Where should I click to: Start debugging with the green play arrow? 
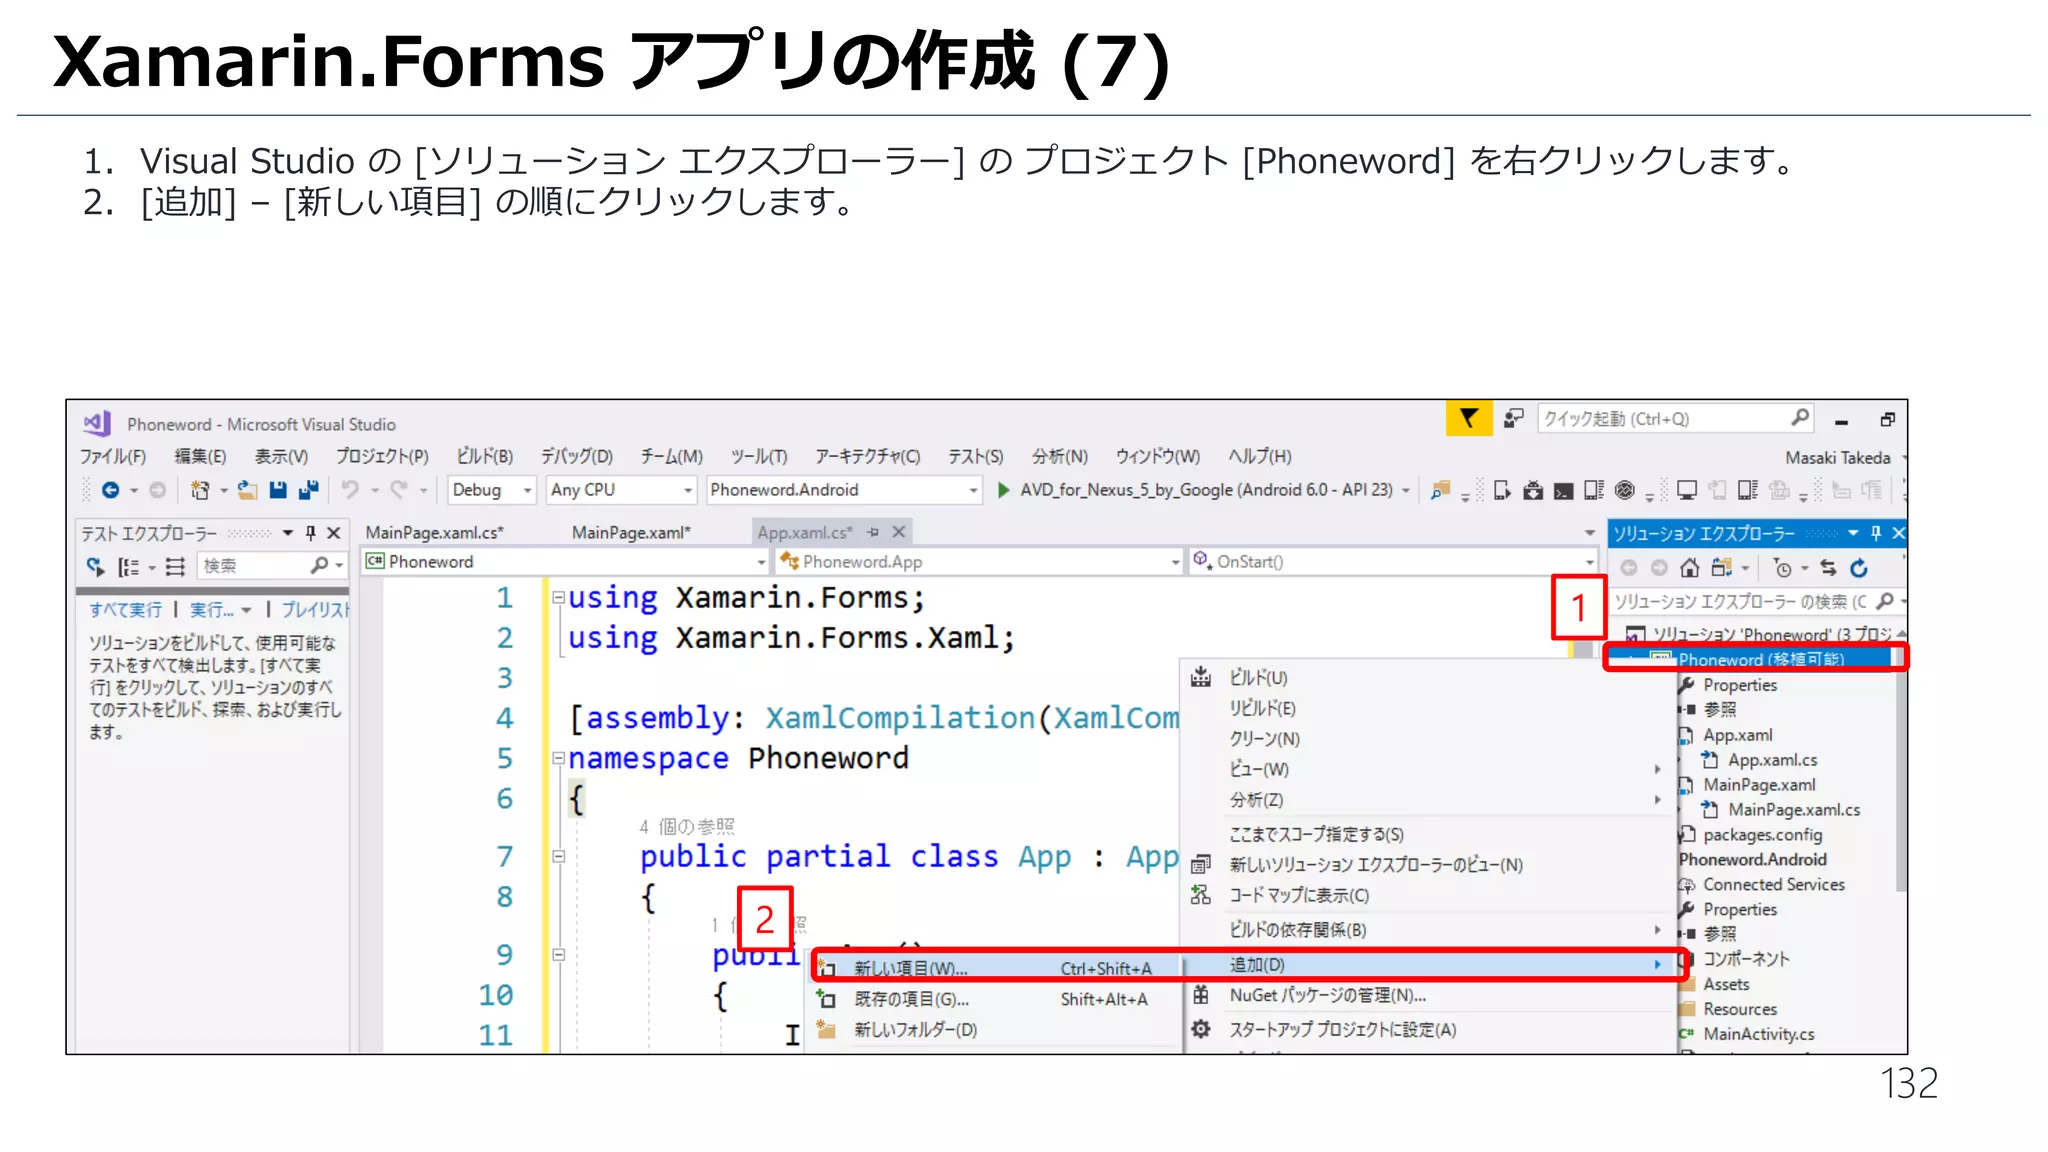pos(1003,490)
